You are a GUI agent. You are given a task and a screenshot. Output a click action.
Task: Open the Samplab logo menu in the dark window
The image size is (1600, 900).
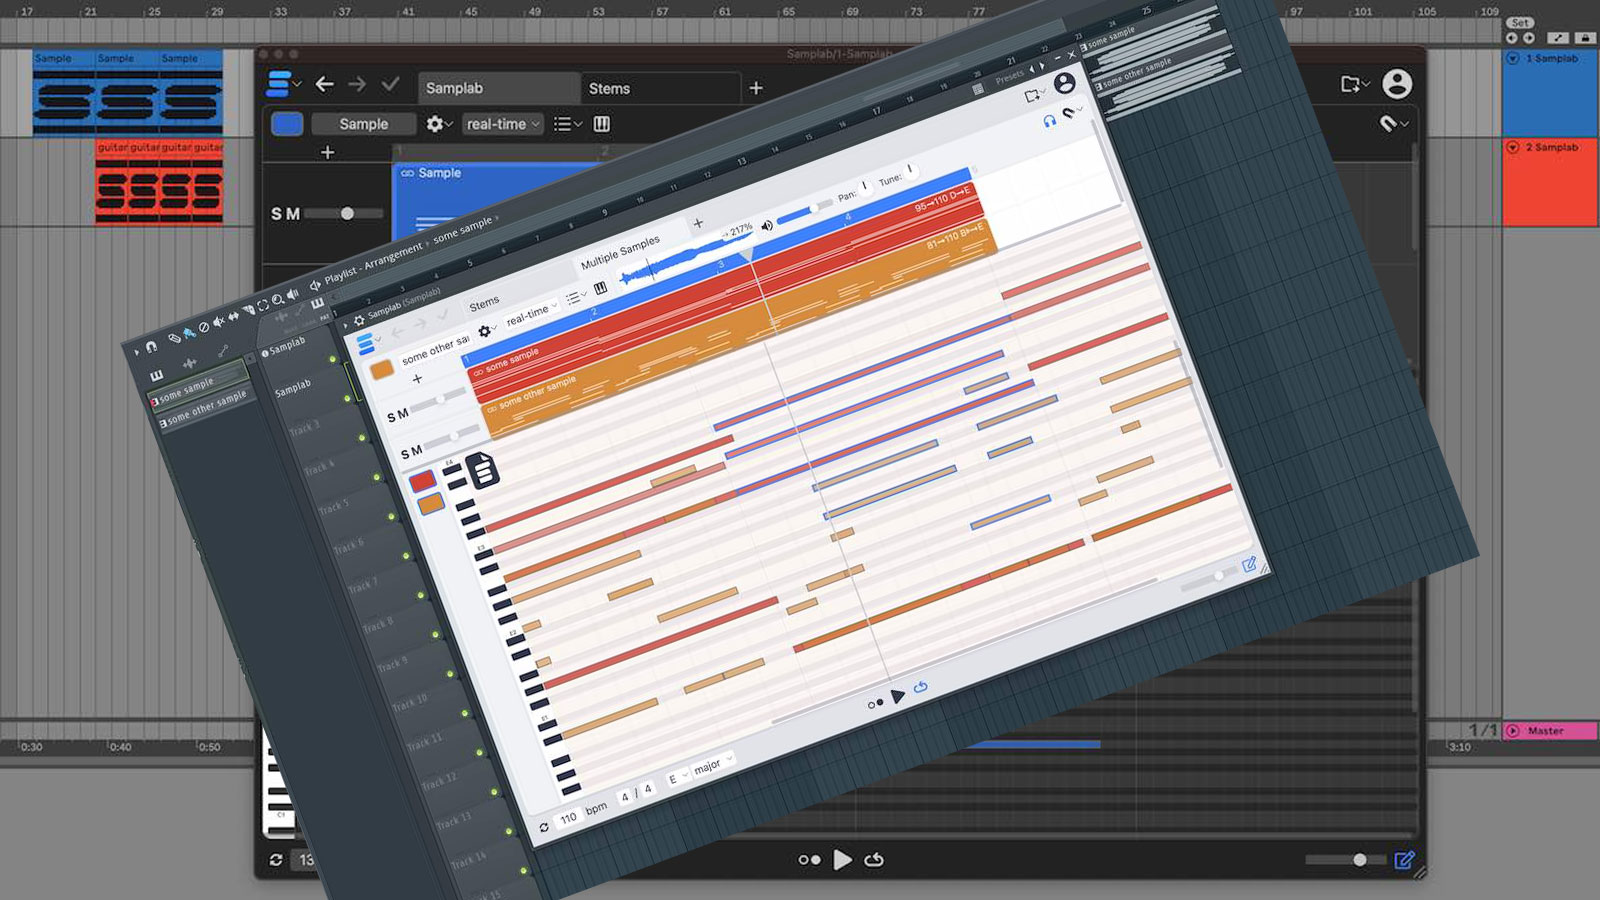(x=284, y=85)
